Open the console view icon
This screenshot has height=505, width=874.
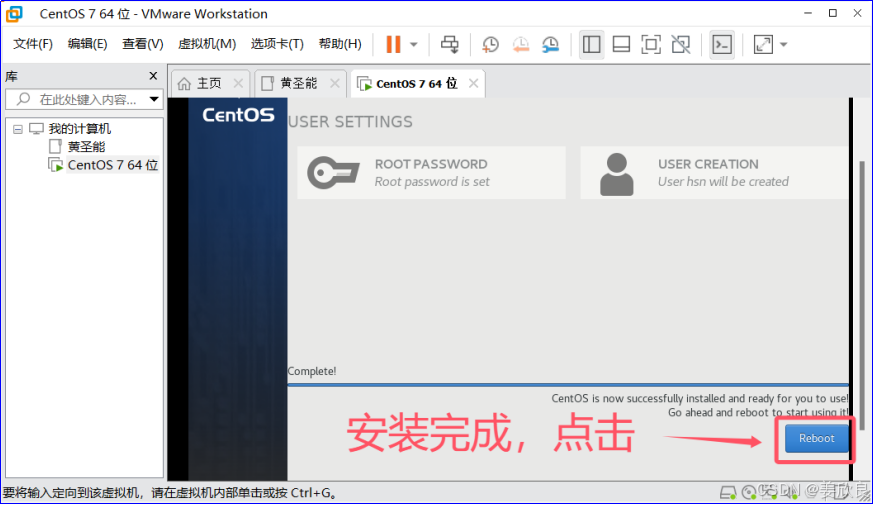pos(722,45)
